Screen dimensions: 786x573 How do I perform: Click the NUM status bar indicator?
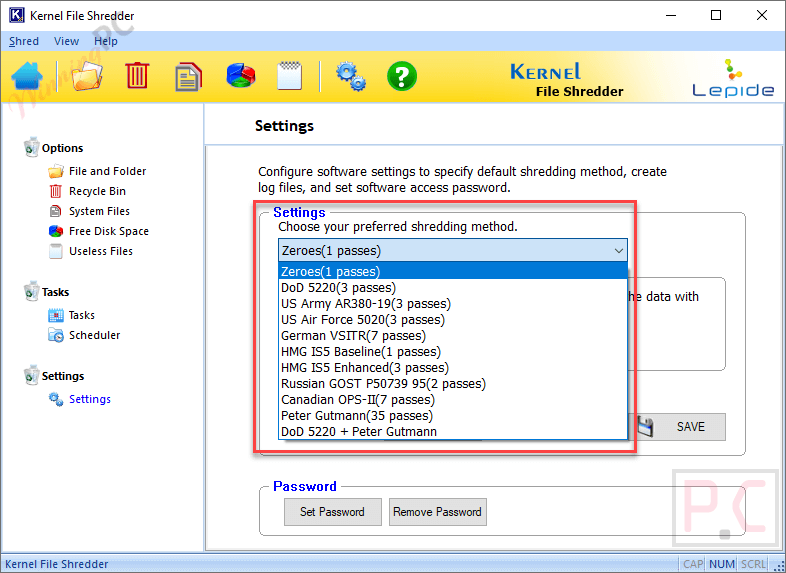(x=722, y=564)
